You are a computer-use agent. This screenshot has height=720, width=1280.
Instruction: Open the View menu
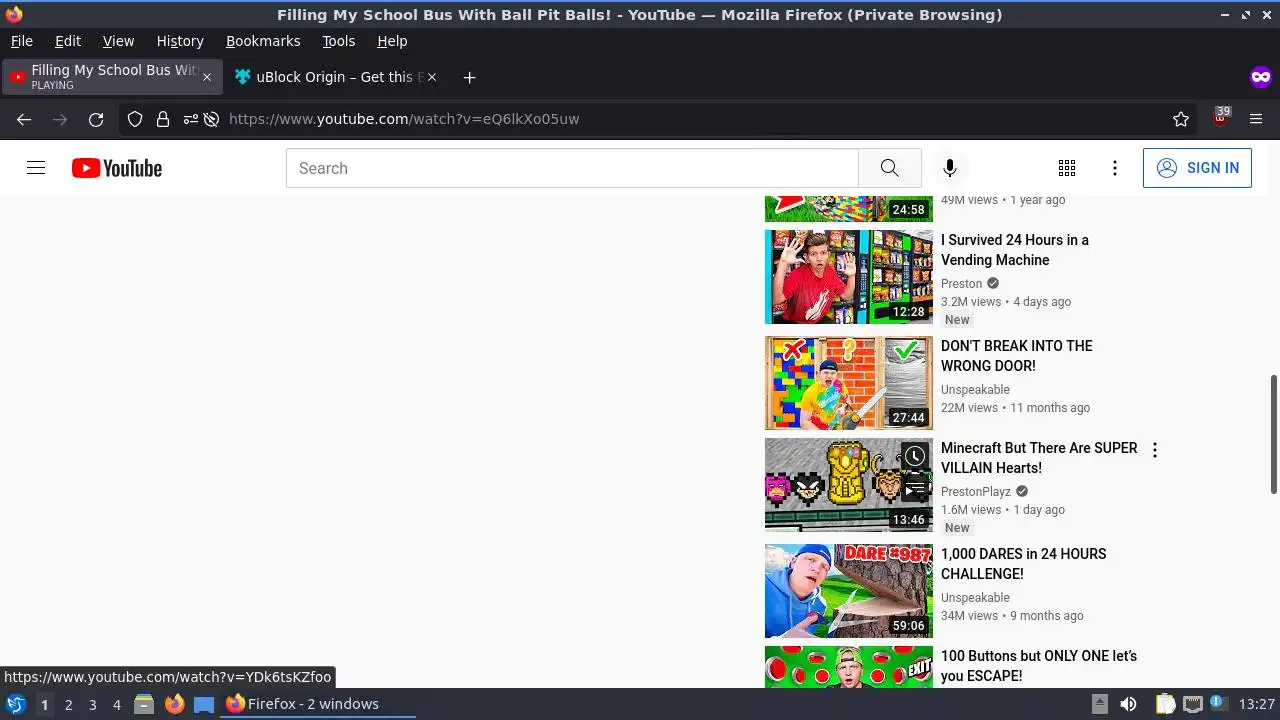pos(118,41)
